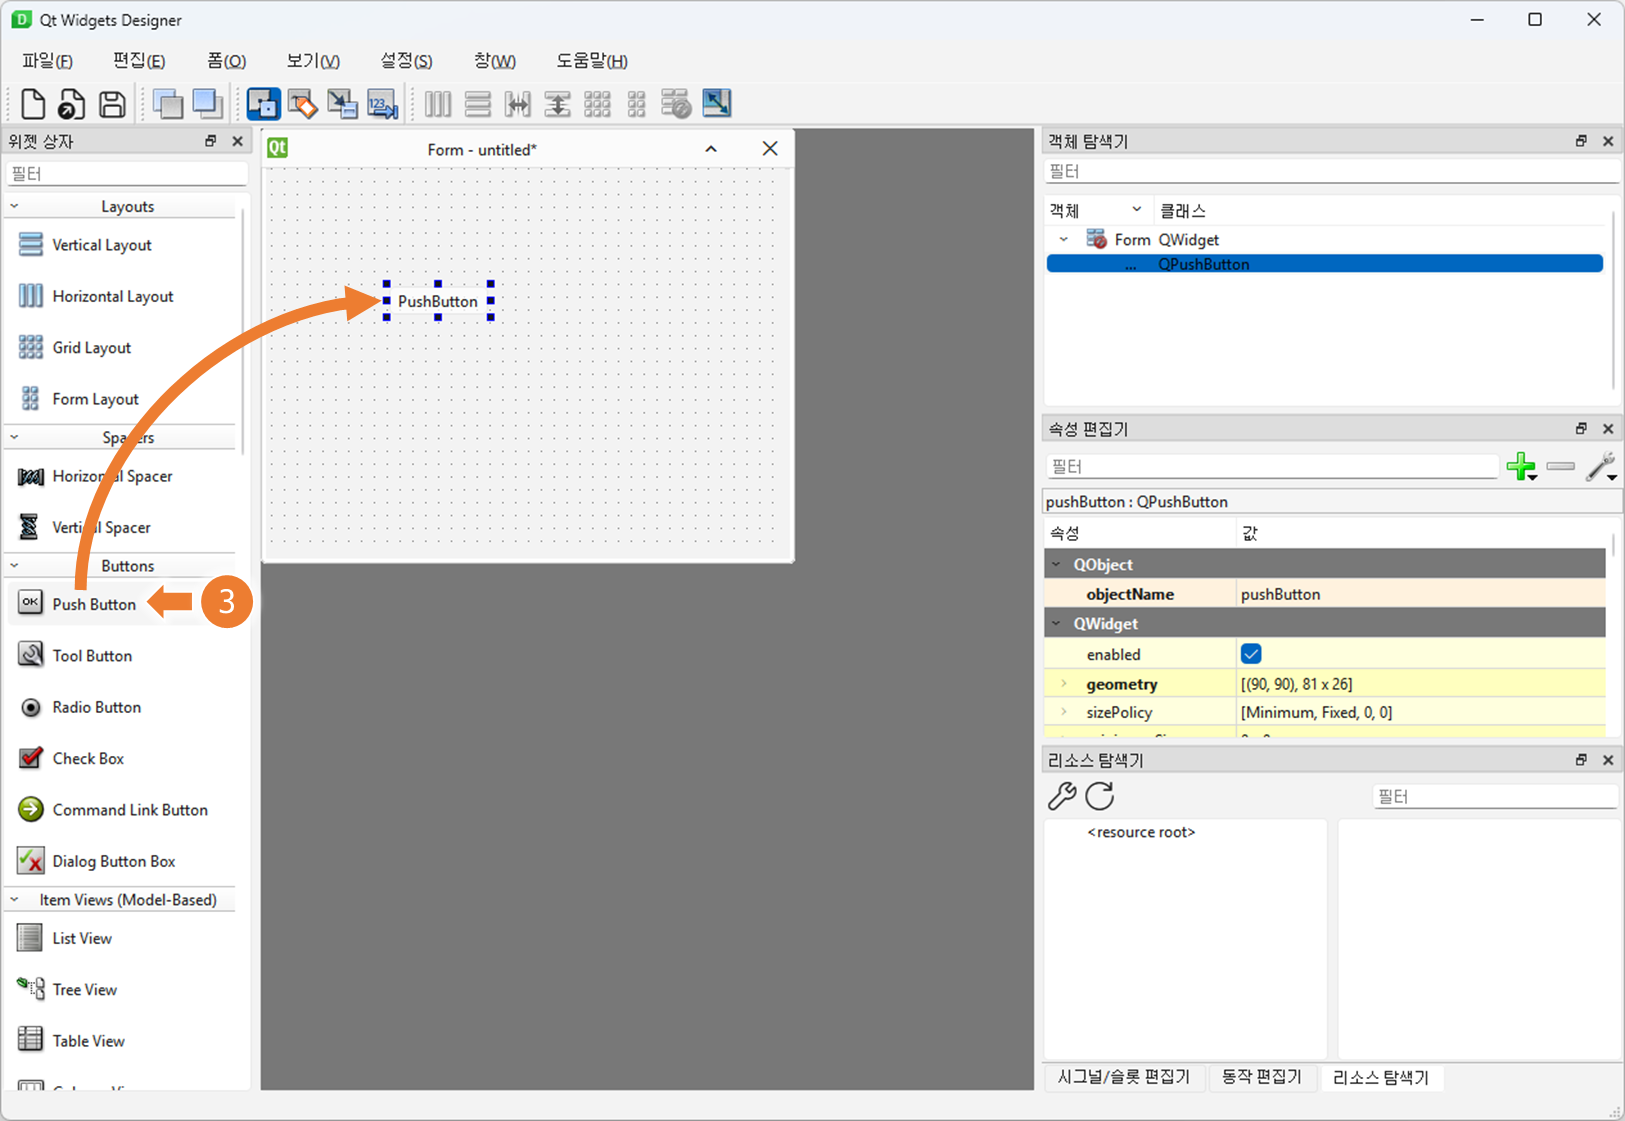
Task: Select QPushButton row in object inspector
Action: [1325, 264]
